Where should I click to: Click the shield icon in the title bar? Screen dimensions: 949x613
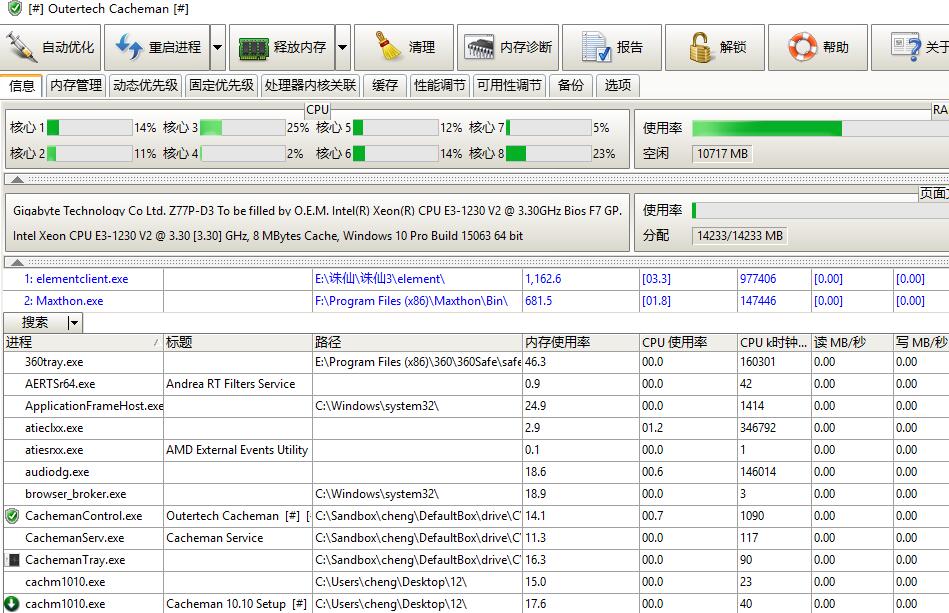pos(15,8)
